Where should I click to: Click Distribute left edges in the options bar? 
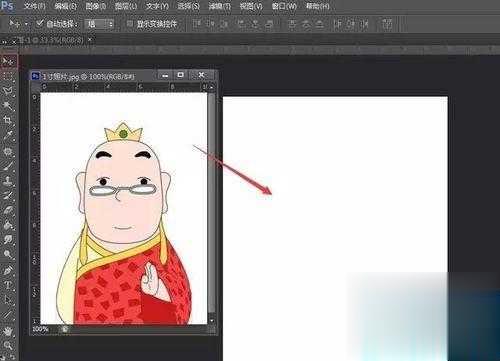click(x=337, y=23)
